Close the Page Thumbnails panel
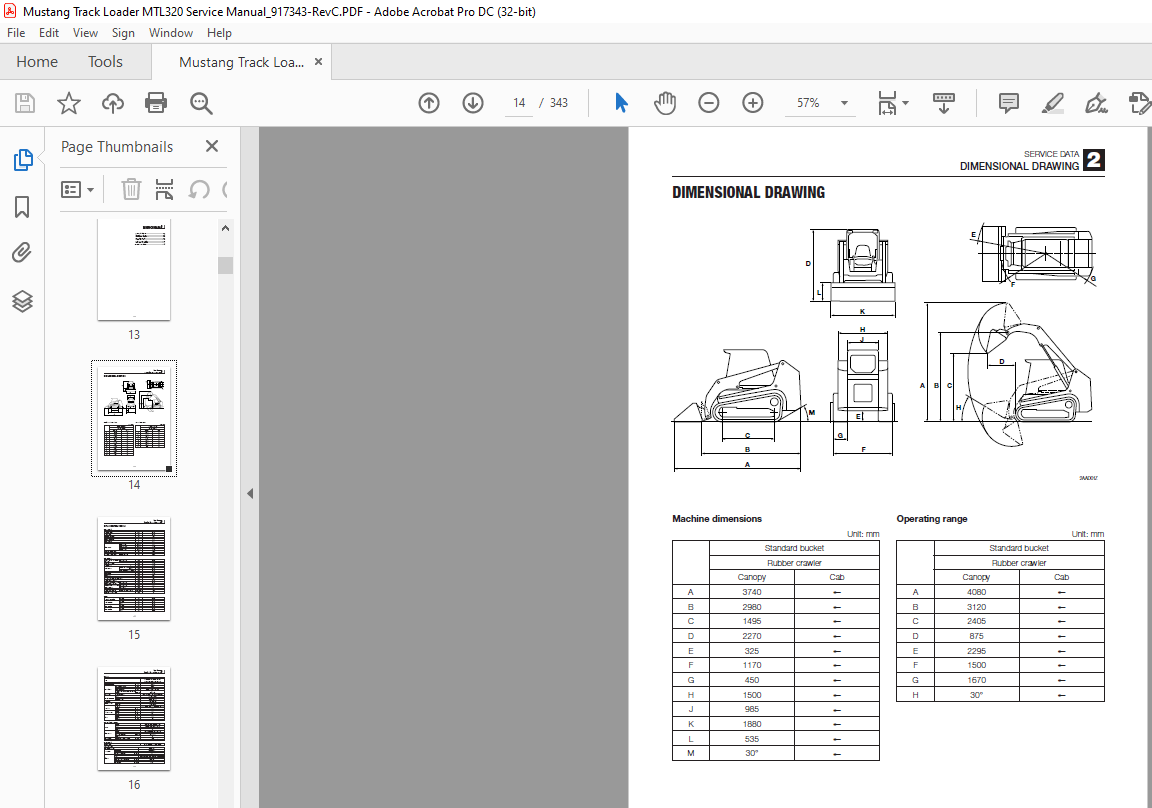Viewport: 1152px width, 808px height. (x=212, y=146)
